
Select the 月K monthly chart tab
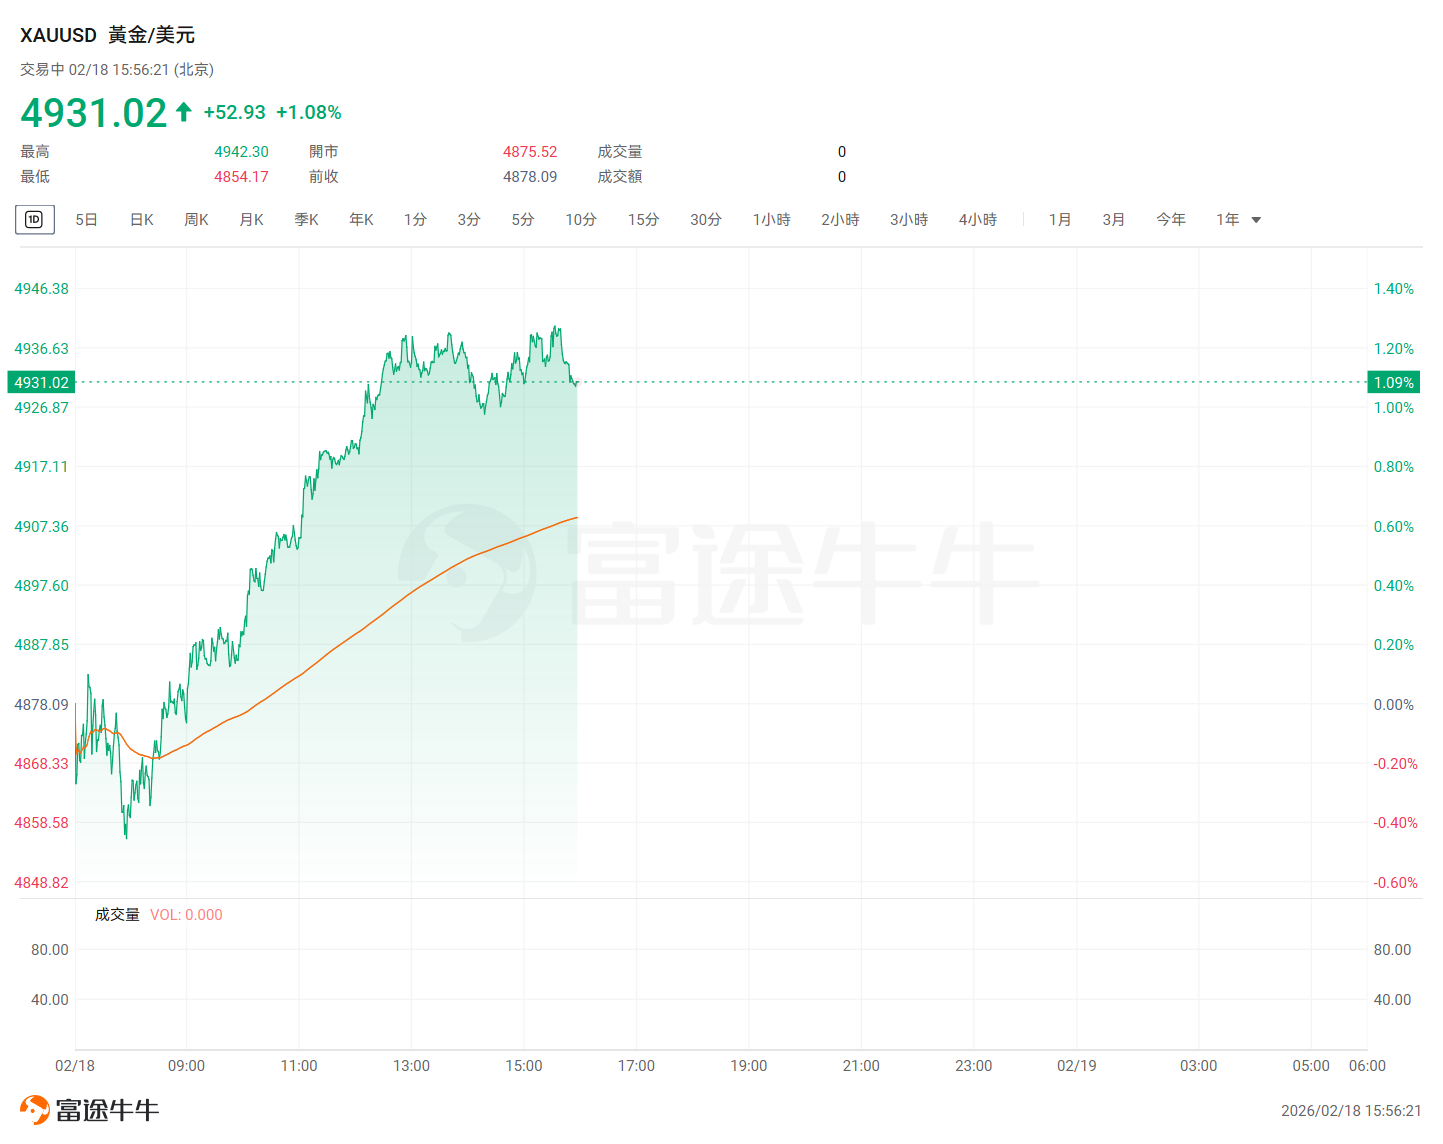[251, 220]
